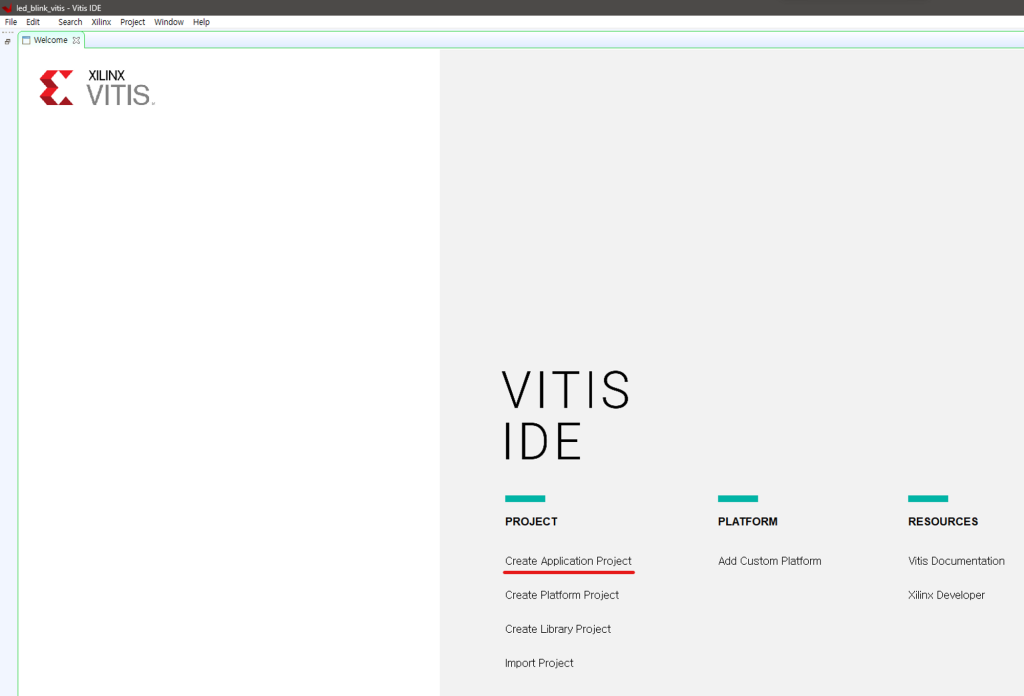Screen dimensions: 1024x696
Task: Open Xilinx Developer link
Action: click(946, 595)
